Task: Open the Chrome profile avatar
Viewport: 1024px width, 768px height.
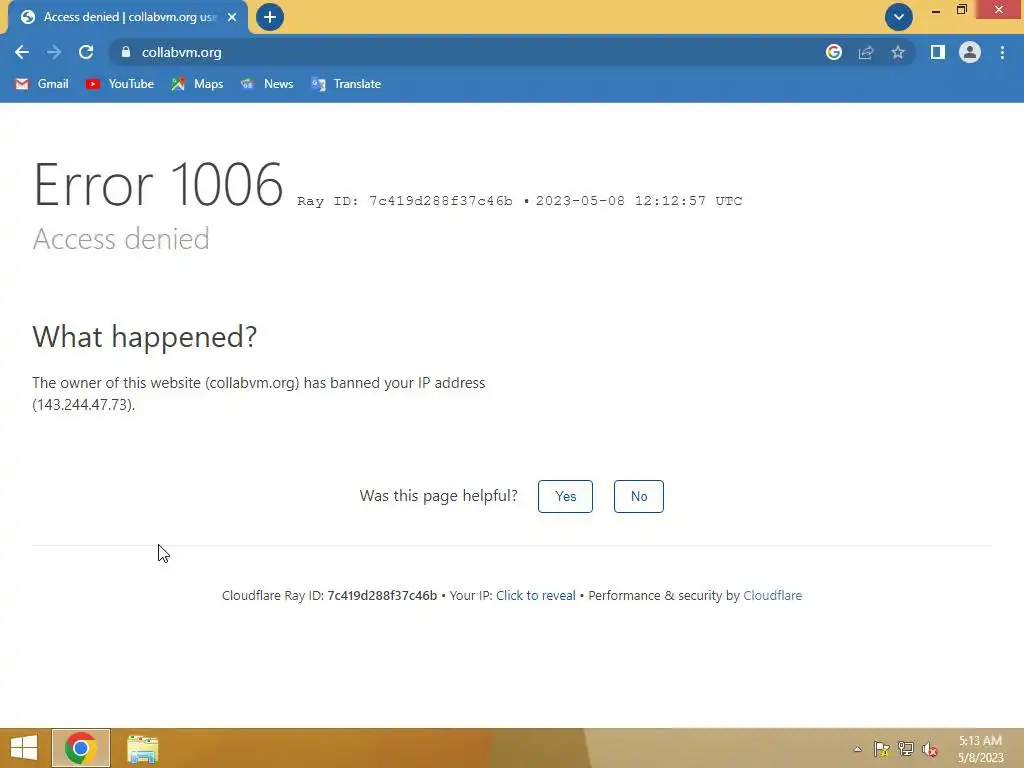Action: click(x=970, y=52)
